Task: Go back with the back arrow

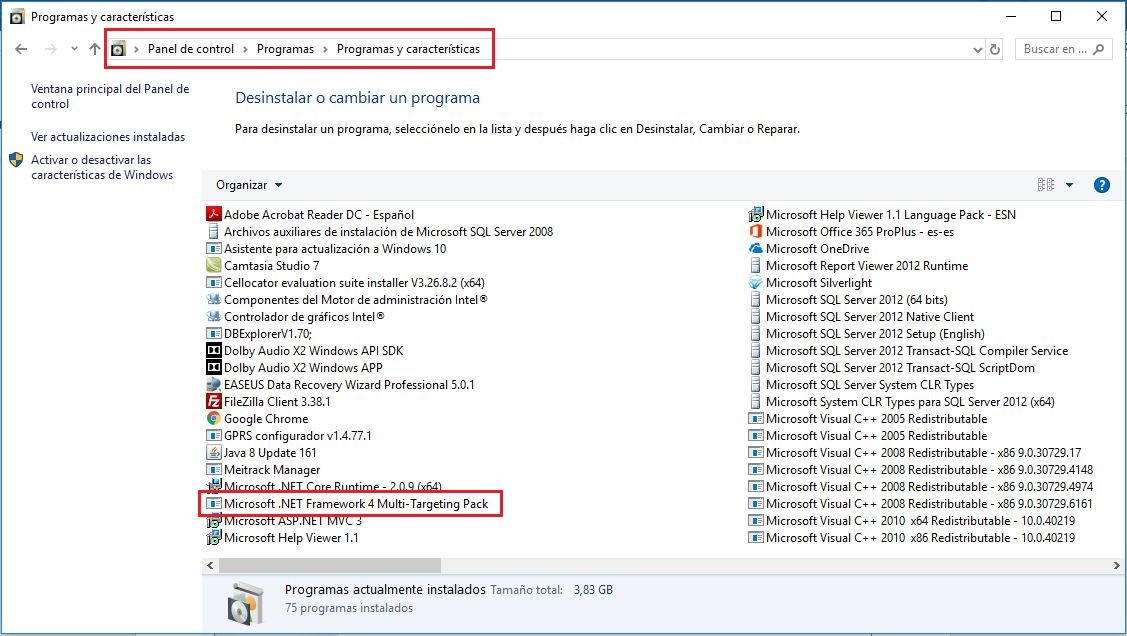Action: [x=21, y=49]
